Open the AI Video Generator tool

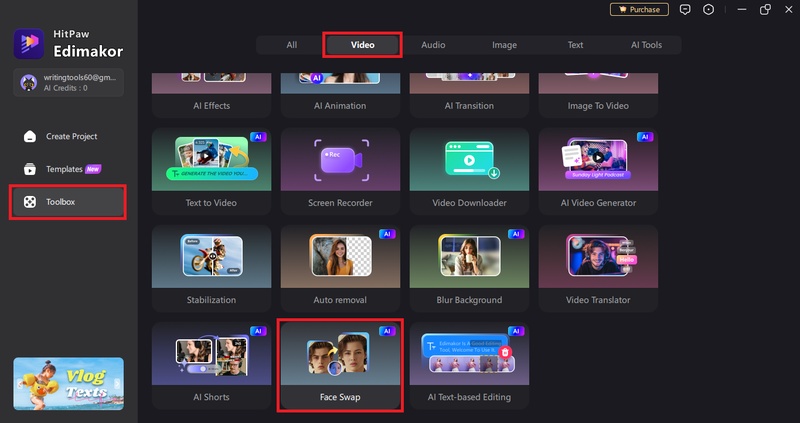[598, 171]
